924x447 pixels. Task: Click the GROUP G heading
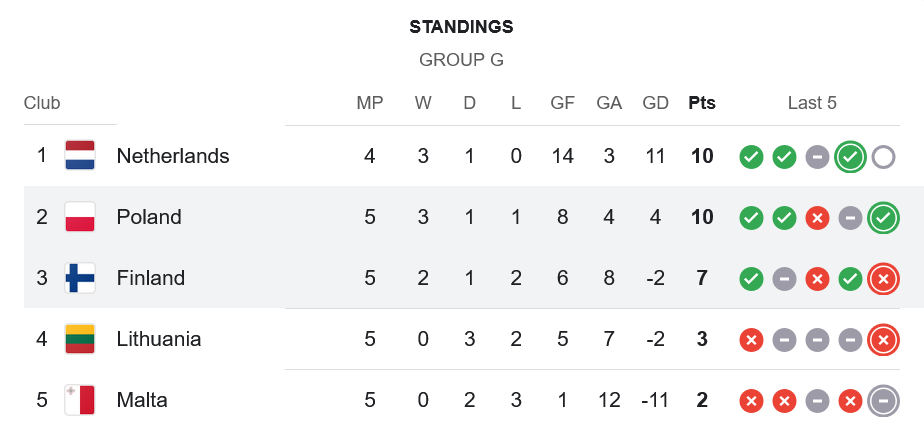tap(461, 60)
